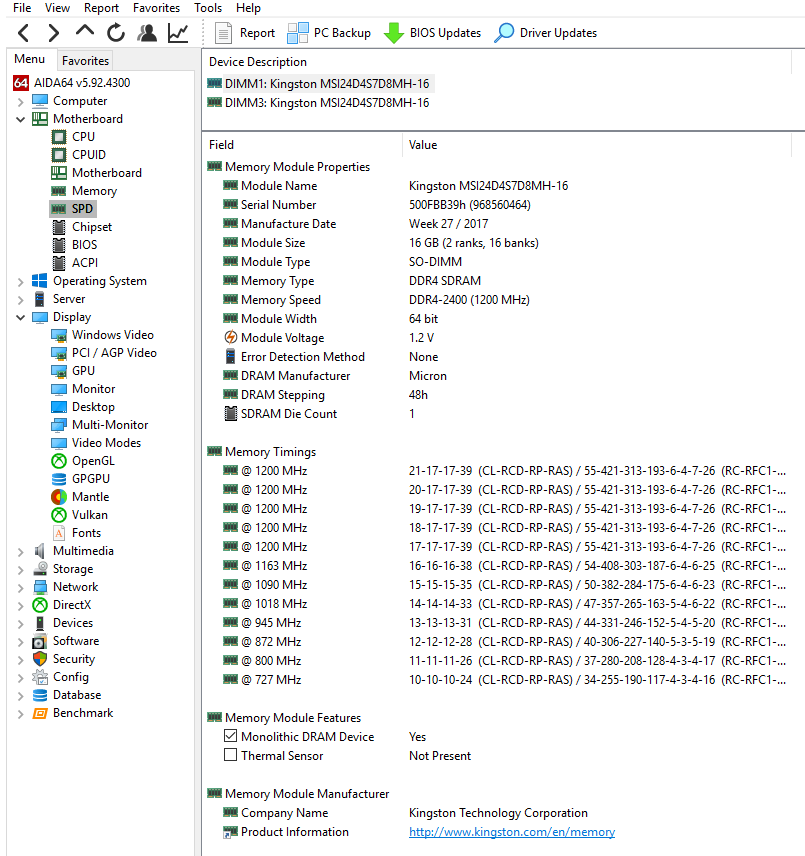Open the Security shield icon
Image resolution: width=805 pixels, height=856 pixels.
click(x=40, y=659)
